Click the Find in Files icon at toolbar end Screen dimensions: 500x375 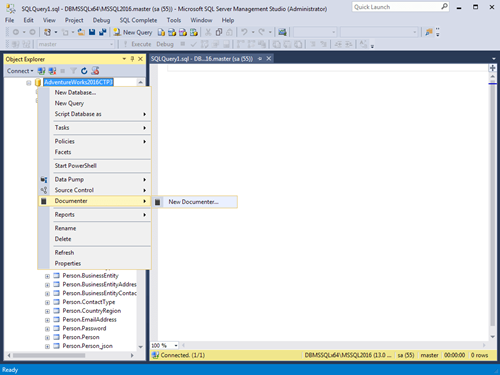429,32
